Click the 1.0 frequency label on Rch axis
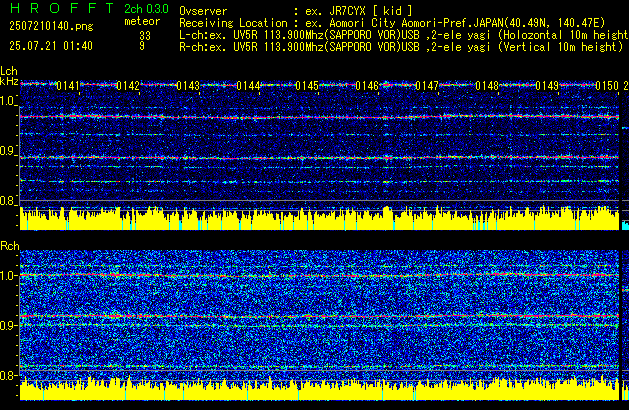Screen dimensions: 629x410 pyautogui.click(x=8, y=275)
